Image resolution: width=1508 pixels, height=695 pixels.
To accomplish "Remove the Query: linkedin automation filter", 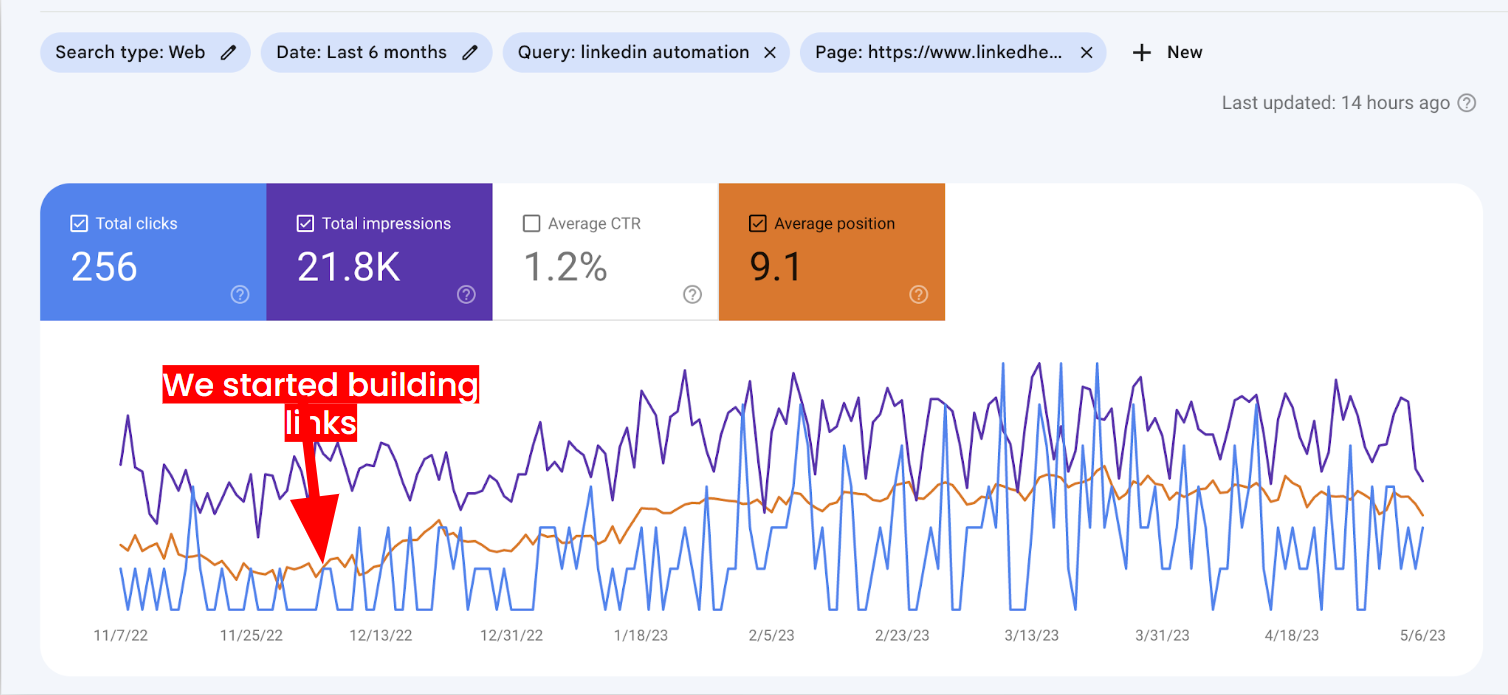I will click(x=770, y=53).
